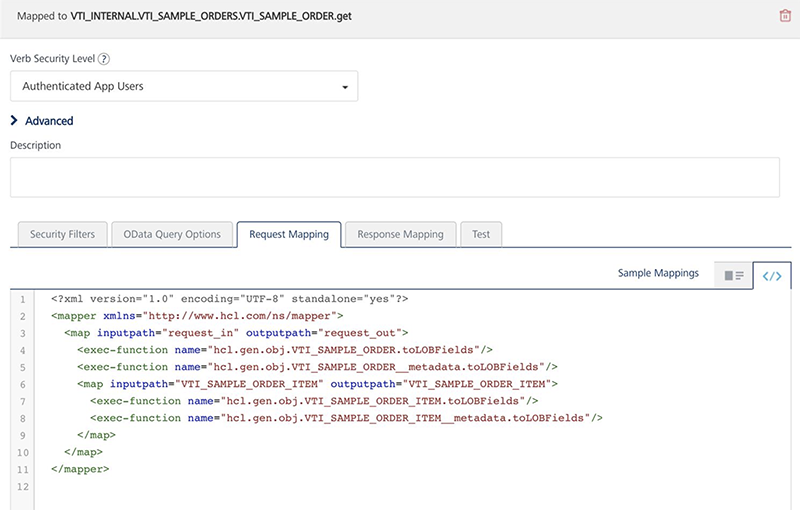Click the mapped operation name in header
This screenshot has height=510, width=800.
click(211, 17)
